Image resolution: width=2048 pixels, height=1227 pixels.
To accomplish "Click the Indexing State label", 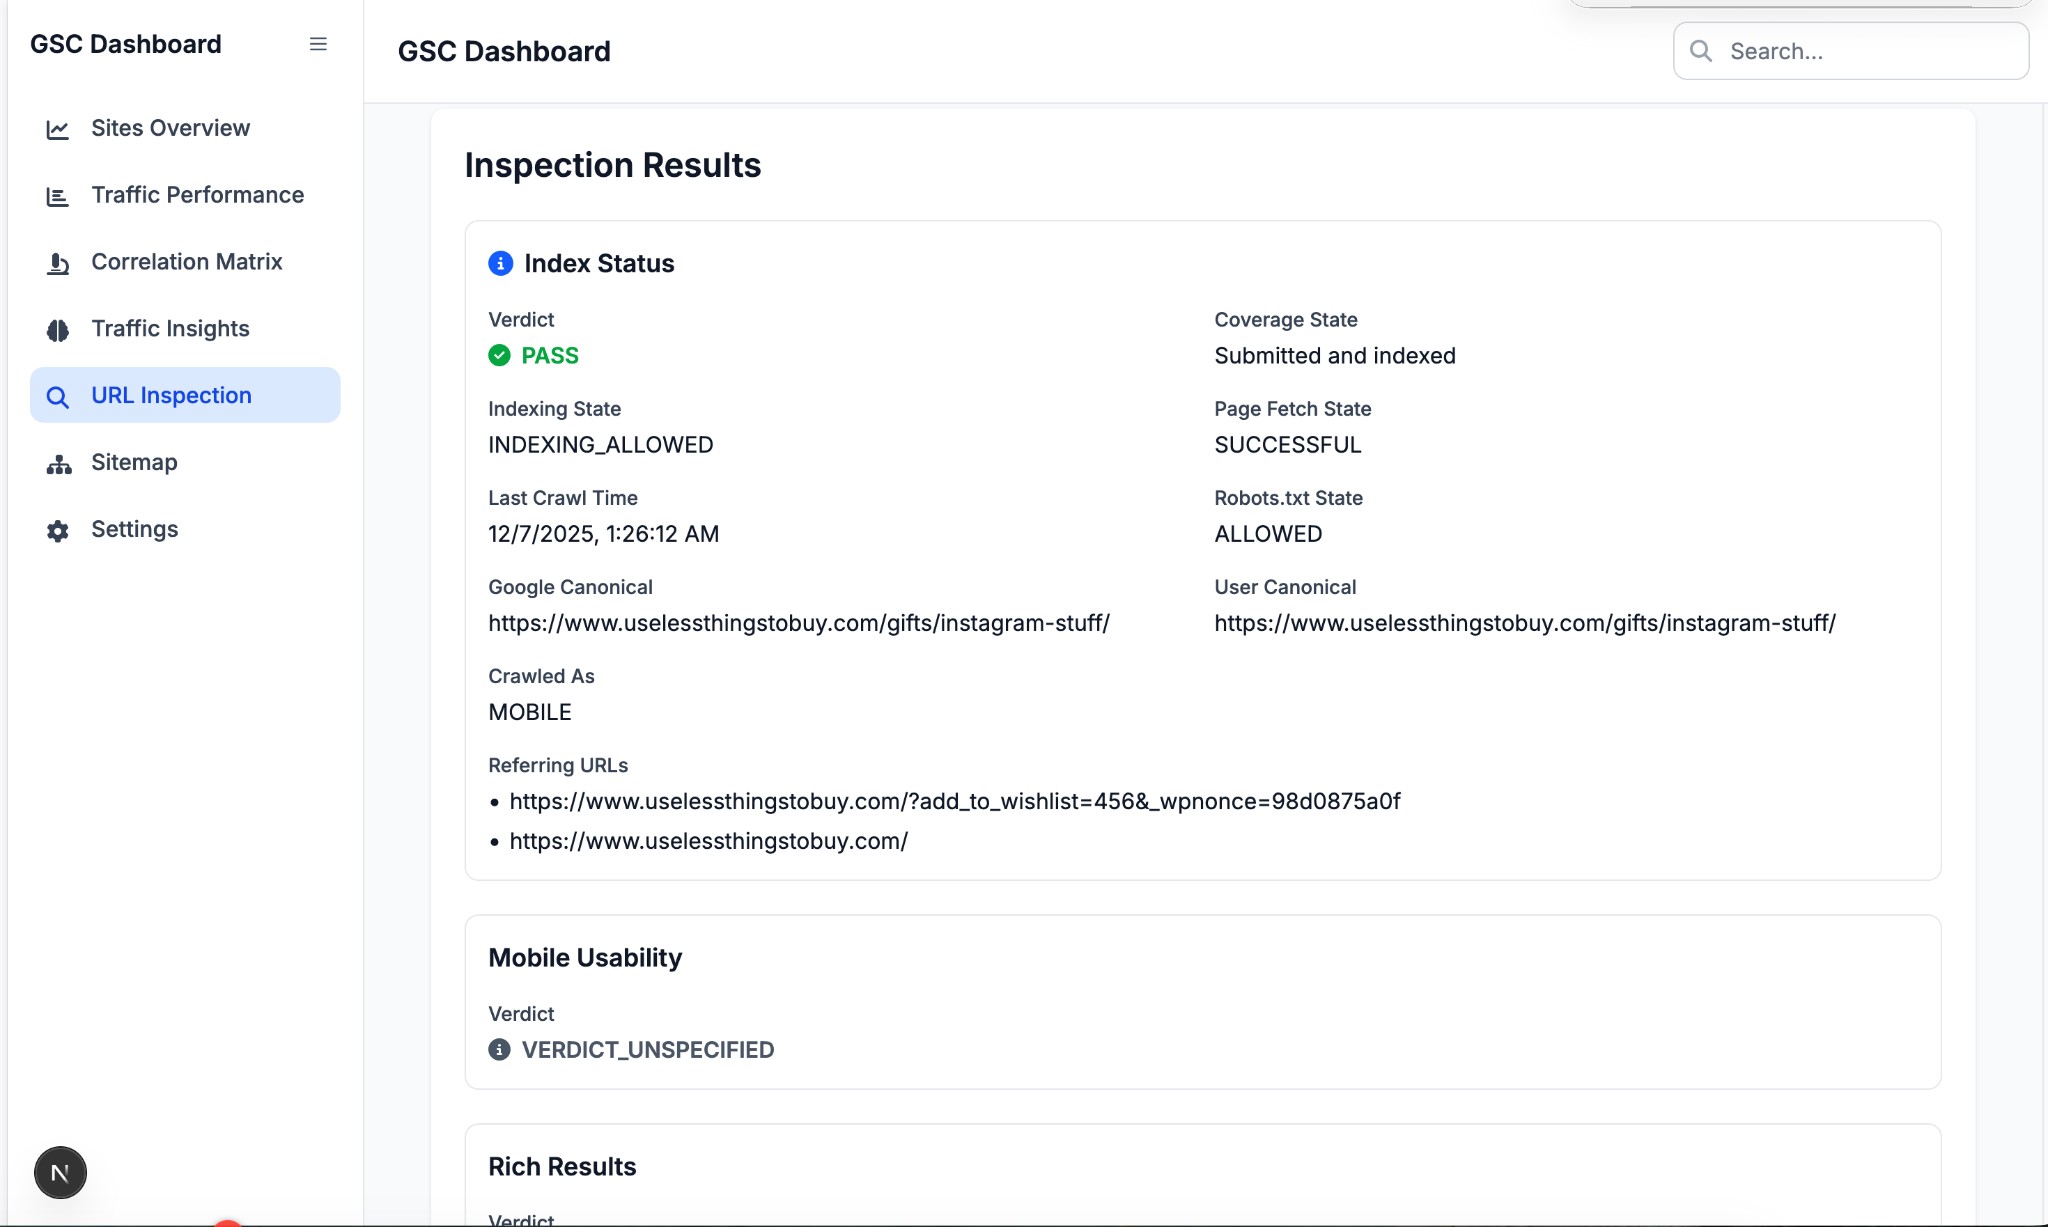I will (x=555, y=409).
